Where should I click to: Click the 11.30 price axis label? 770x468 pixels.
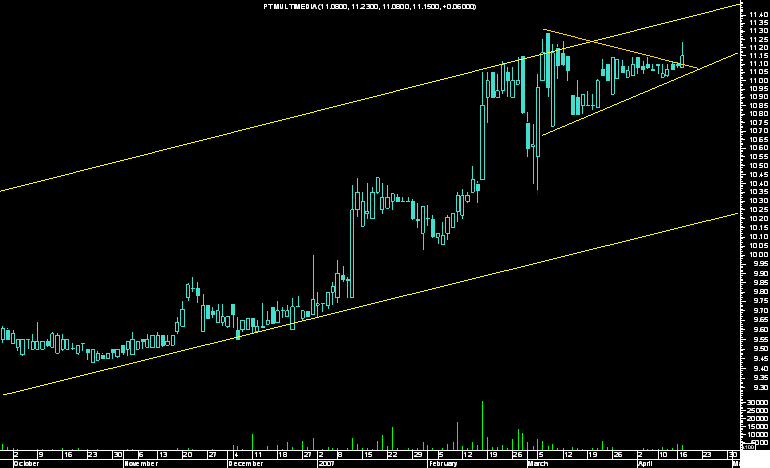(758, 31)
